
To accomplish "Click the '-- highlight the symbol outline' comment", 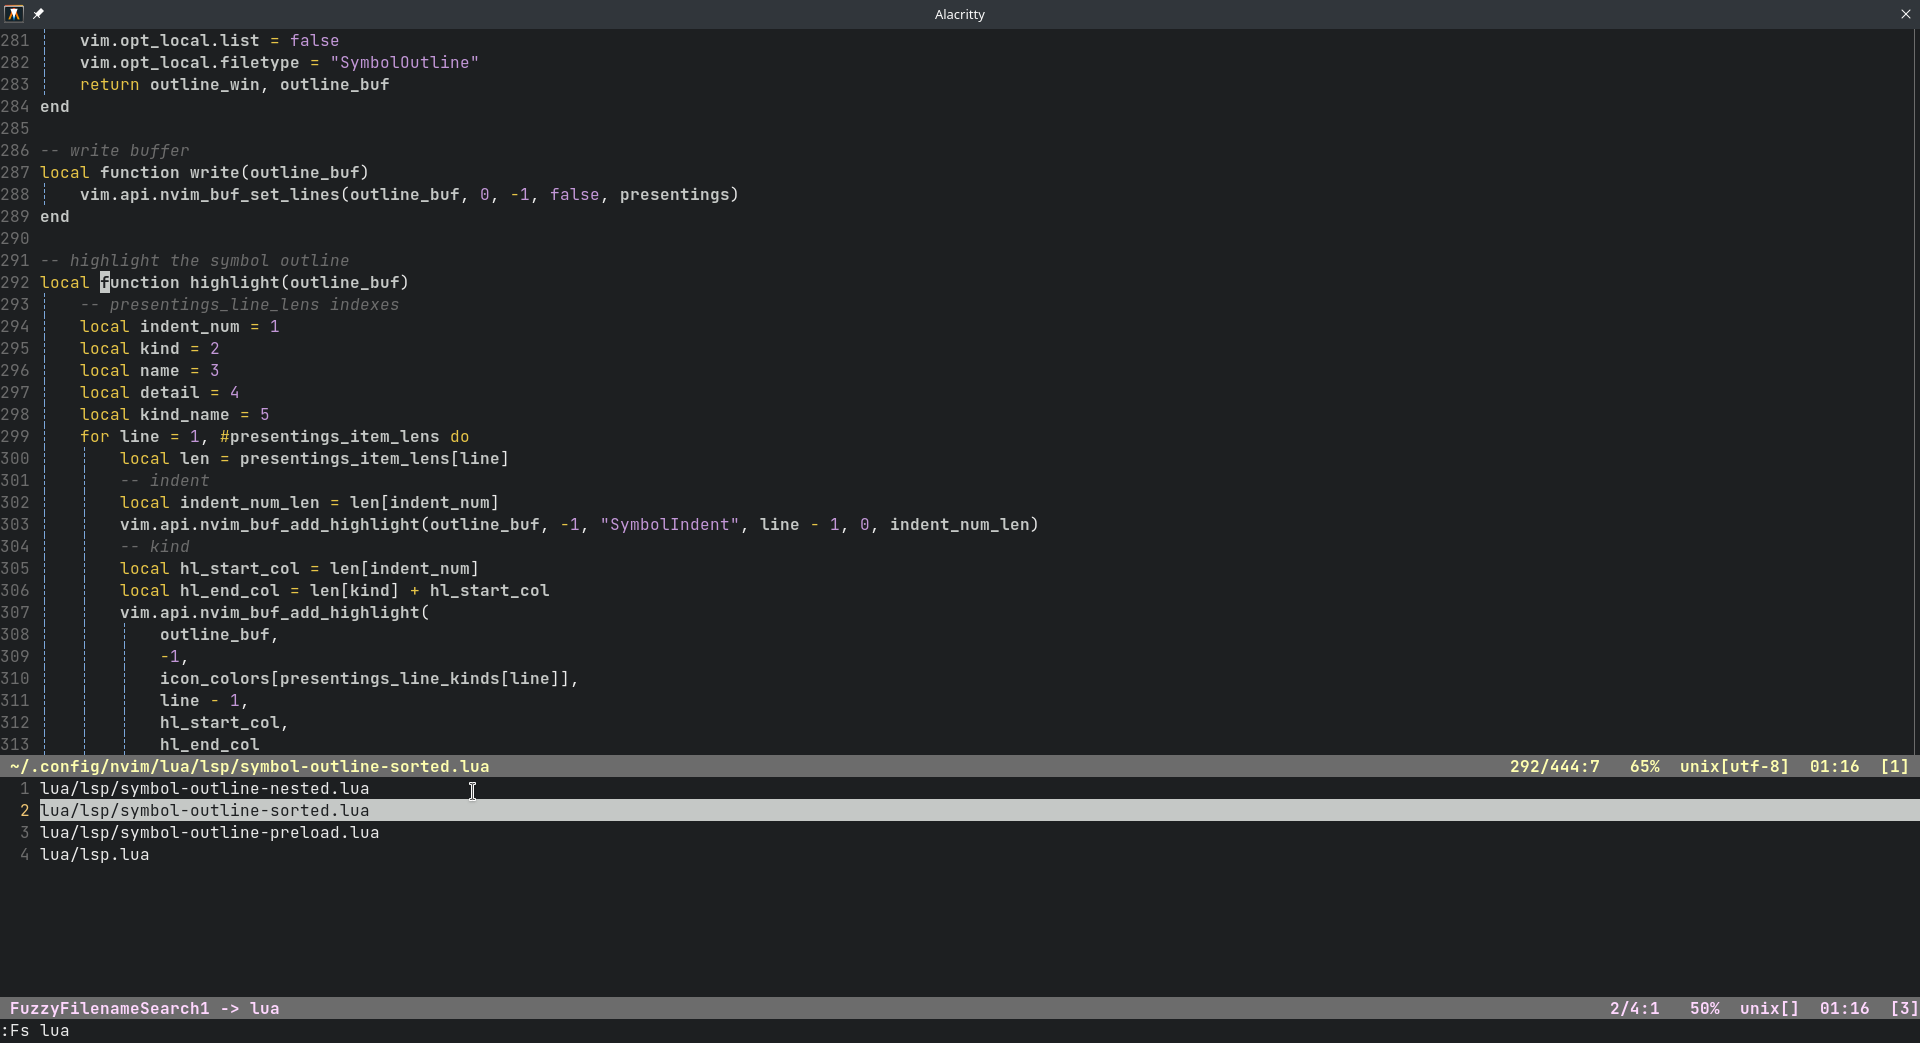I will point(194,261).
